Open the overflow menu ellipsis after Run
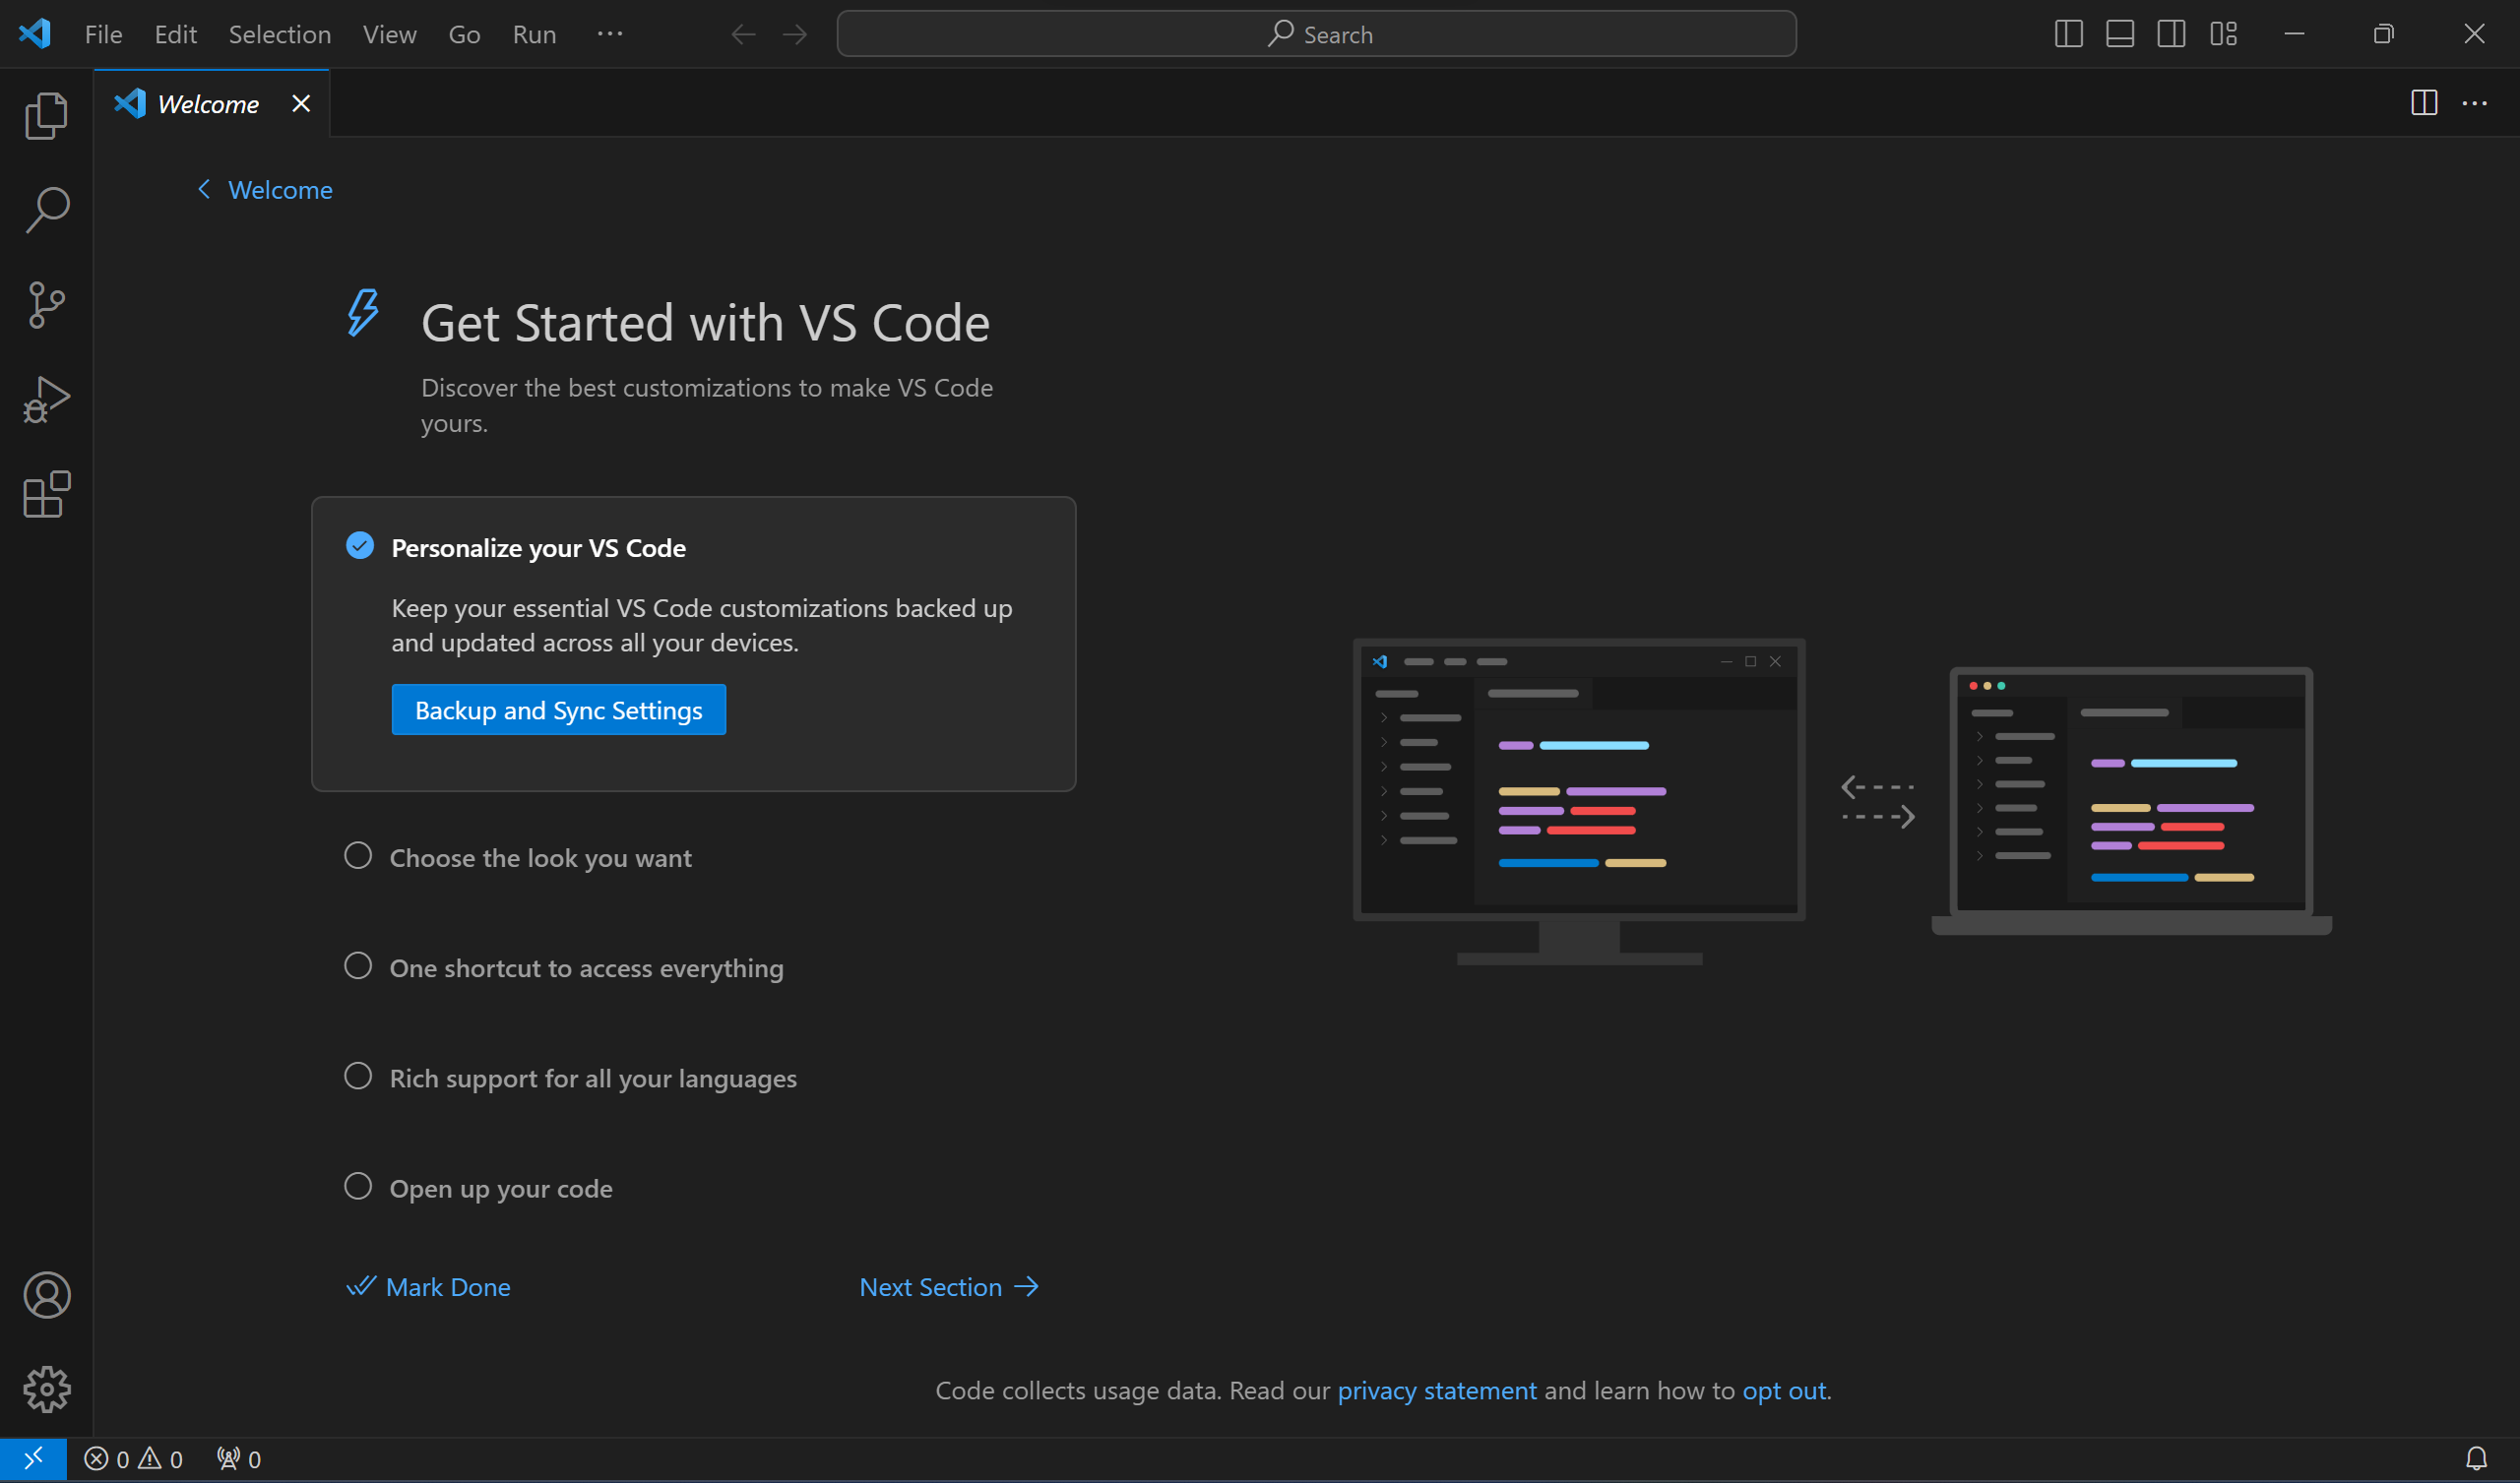This screenshot has width=2520, height=1483. [x=610, y=34]
